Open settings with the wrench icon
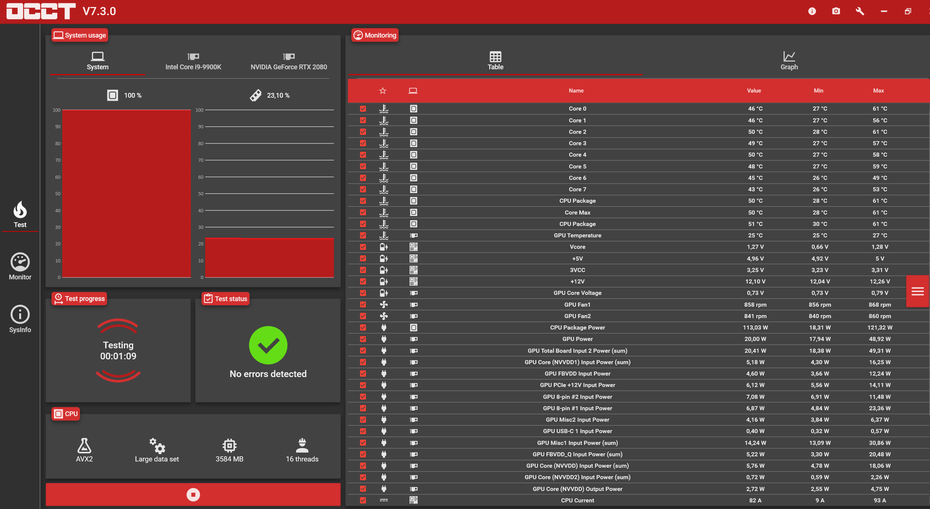 click(859, 11)
